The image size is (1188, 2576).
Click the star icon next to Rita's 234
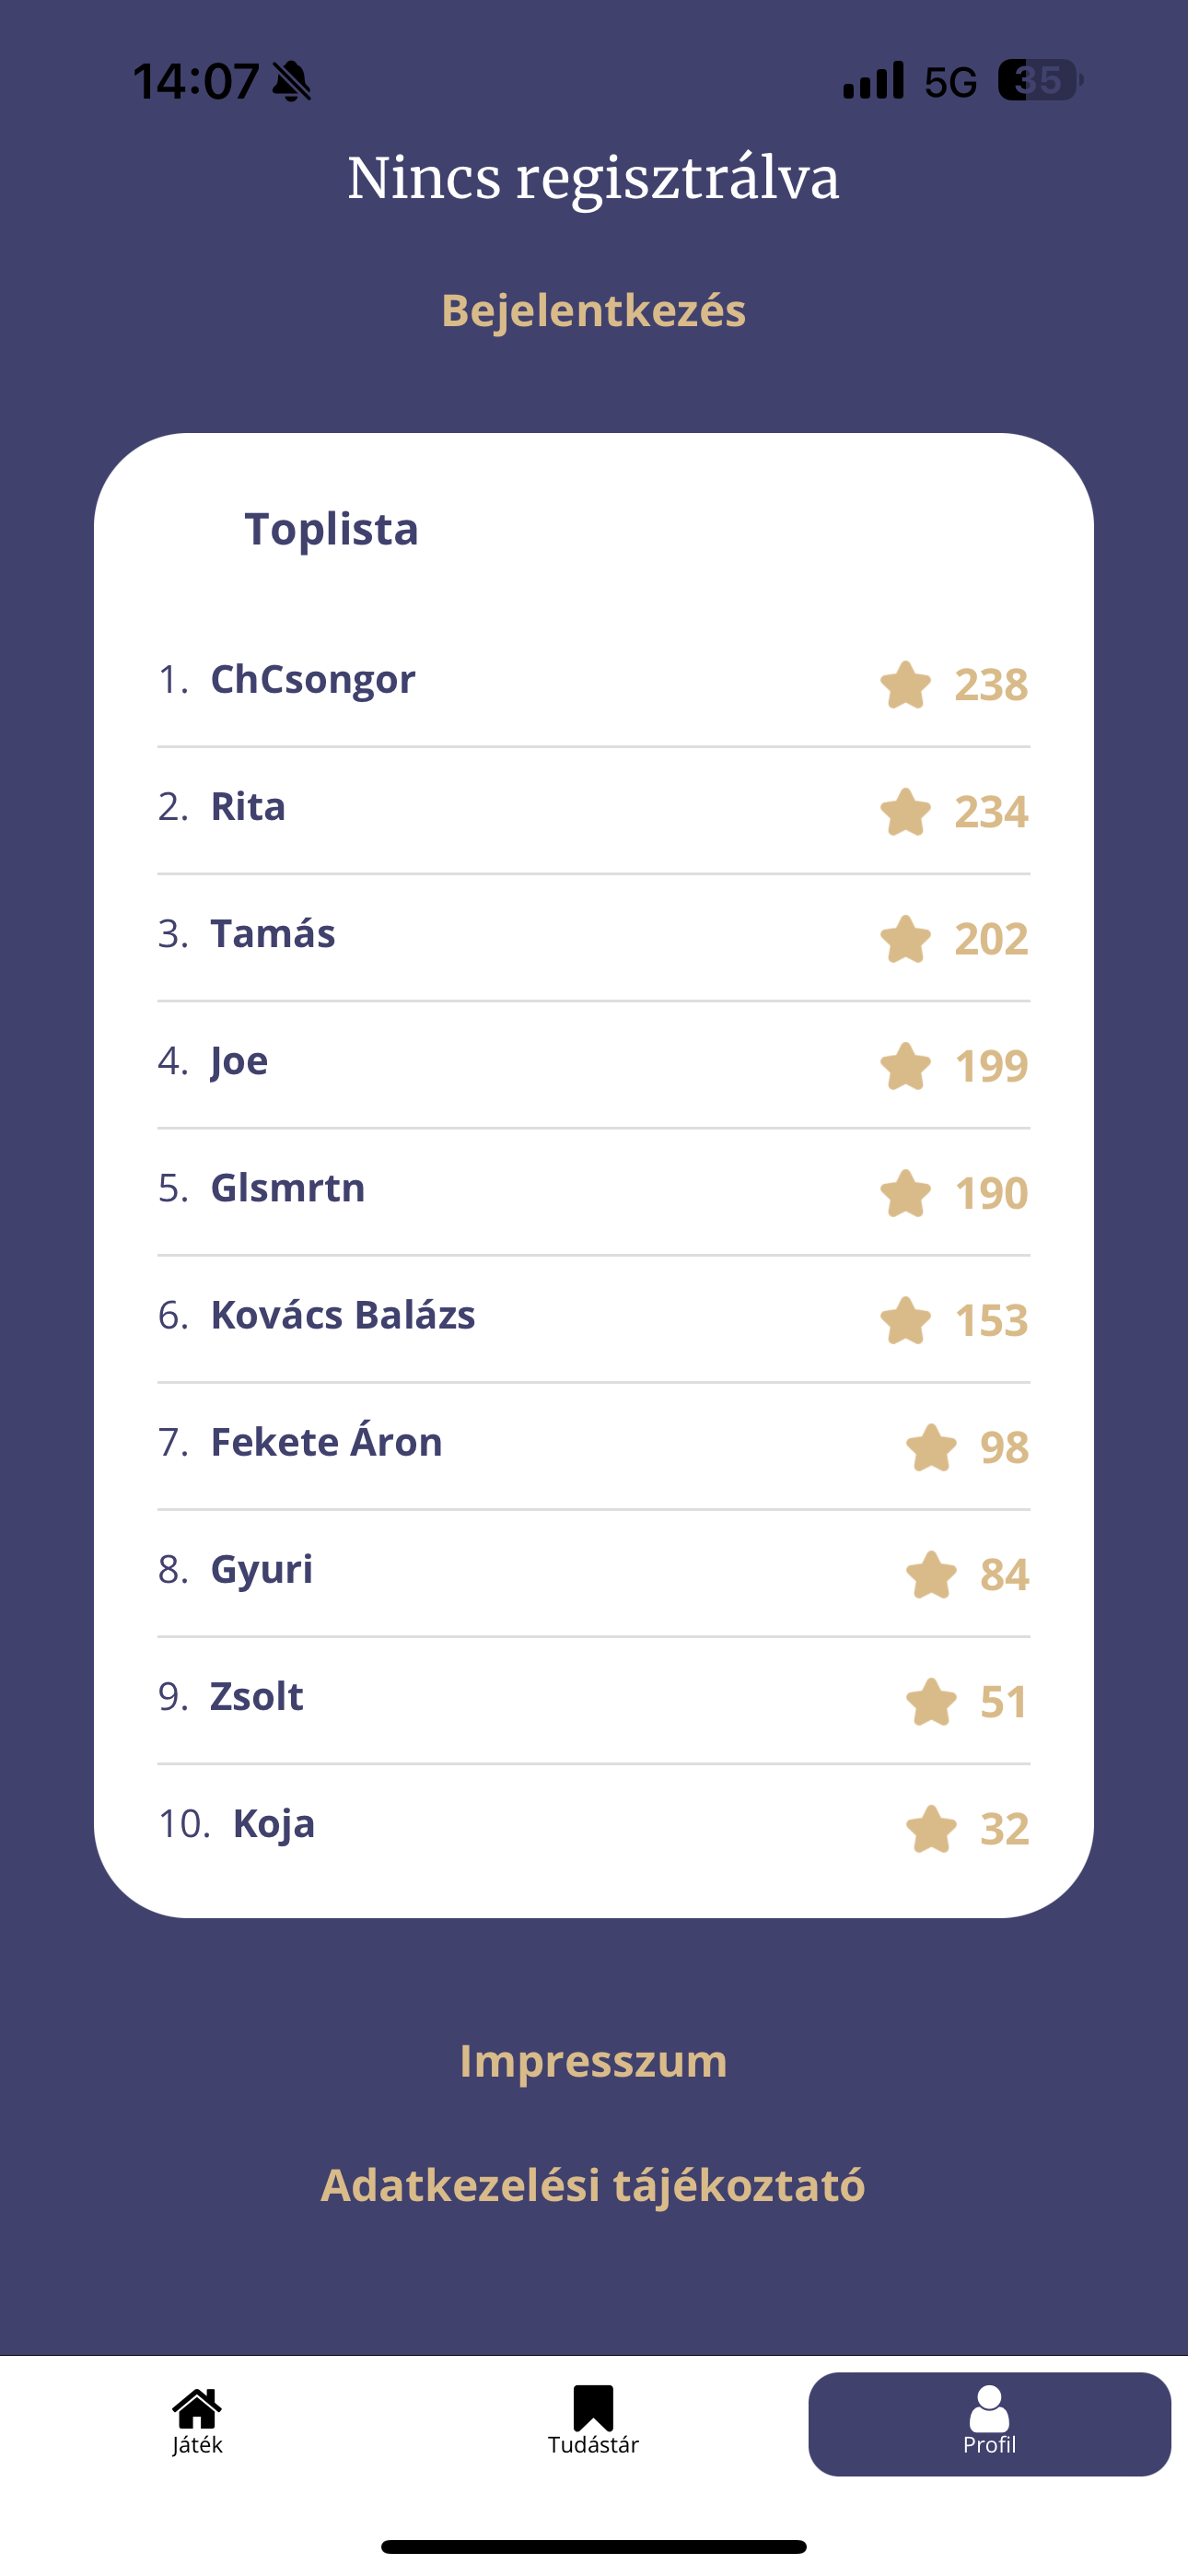[906, 812]
